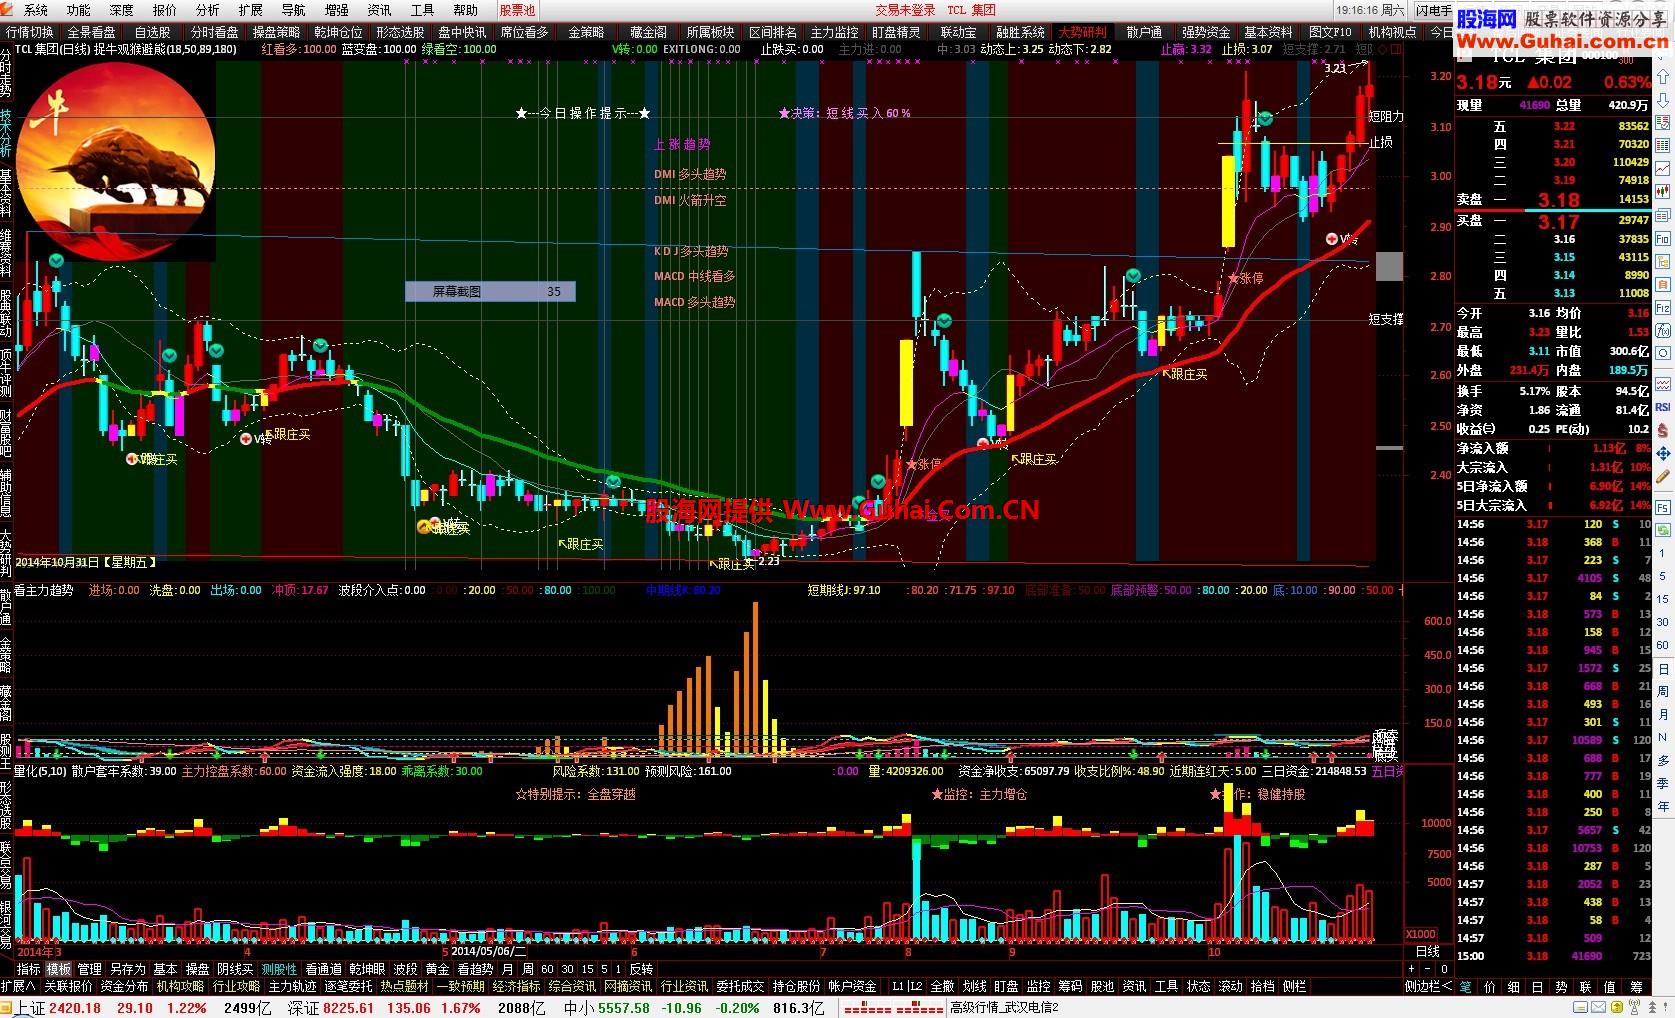The width and height of the screenshot is (1675, 1018).
Task: Select the pencil drawing tool icon
Action: 1663,477
